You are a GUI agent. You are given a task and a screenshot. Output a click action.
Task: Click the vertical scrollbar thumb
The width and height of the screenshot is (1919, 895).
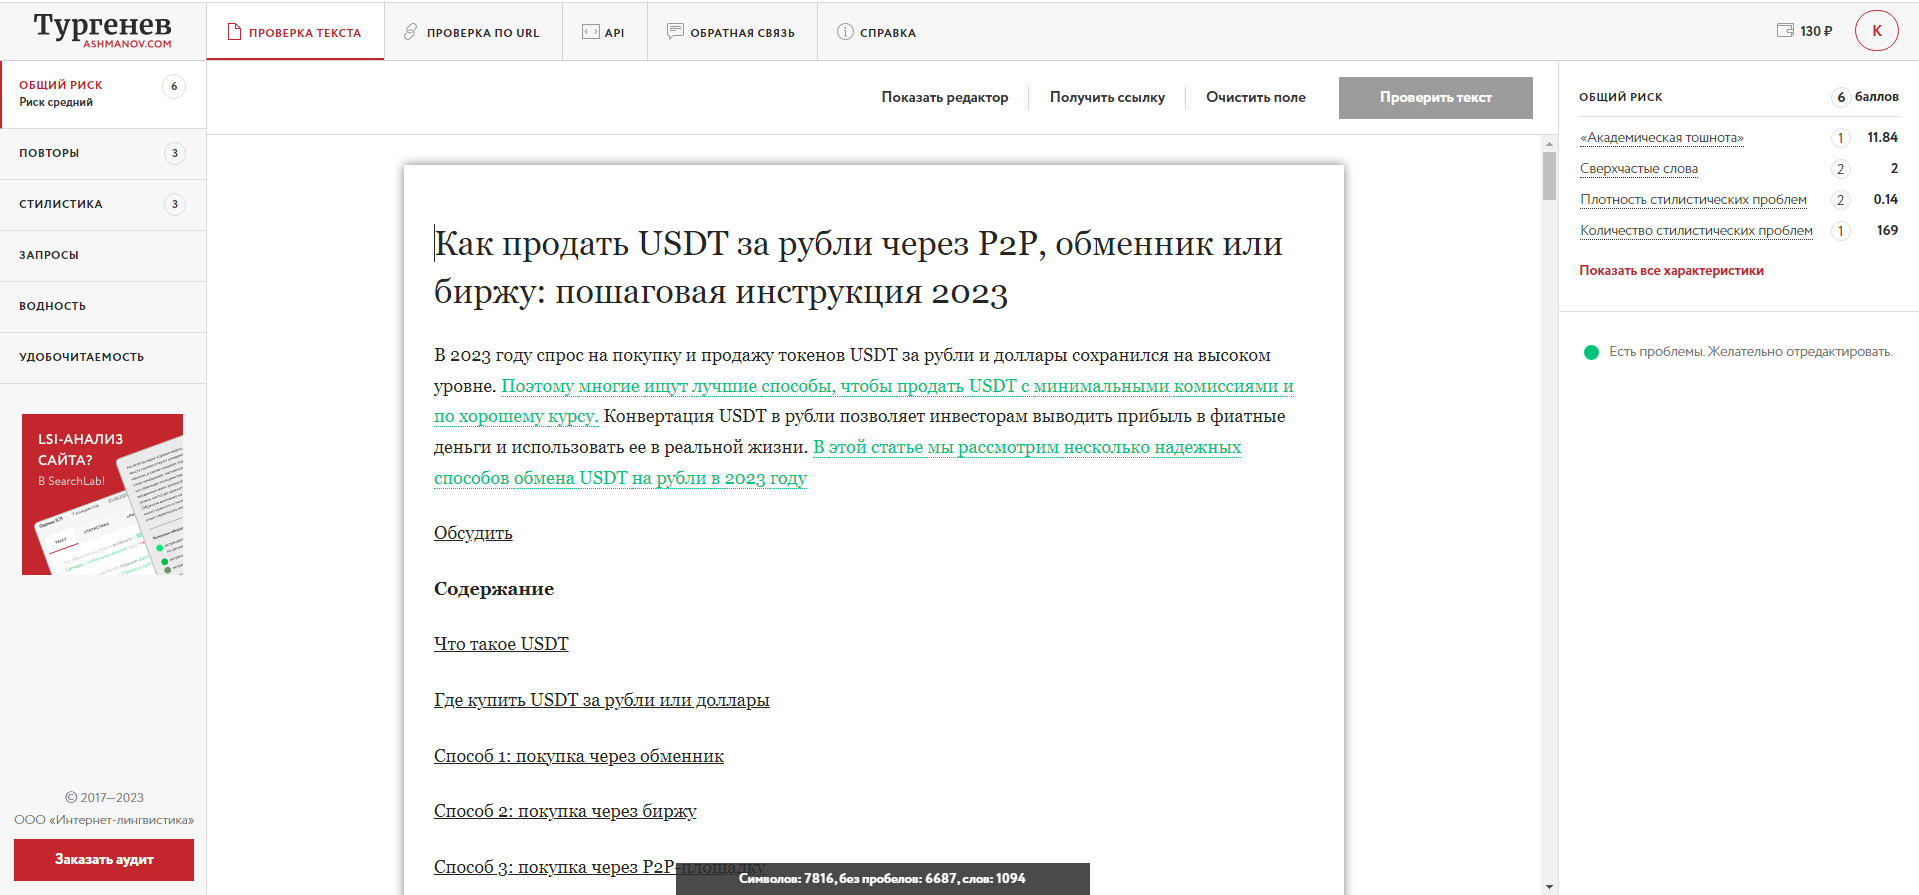click(x=1549, y=176)
